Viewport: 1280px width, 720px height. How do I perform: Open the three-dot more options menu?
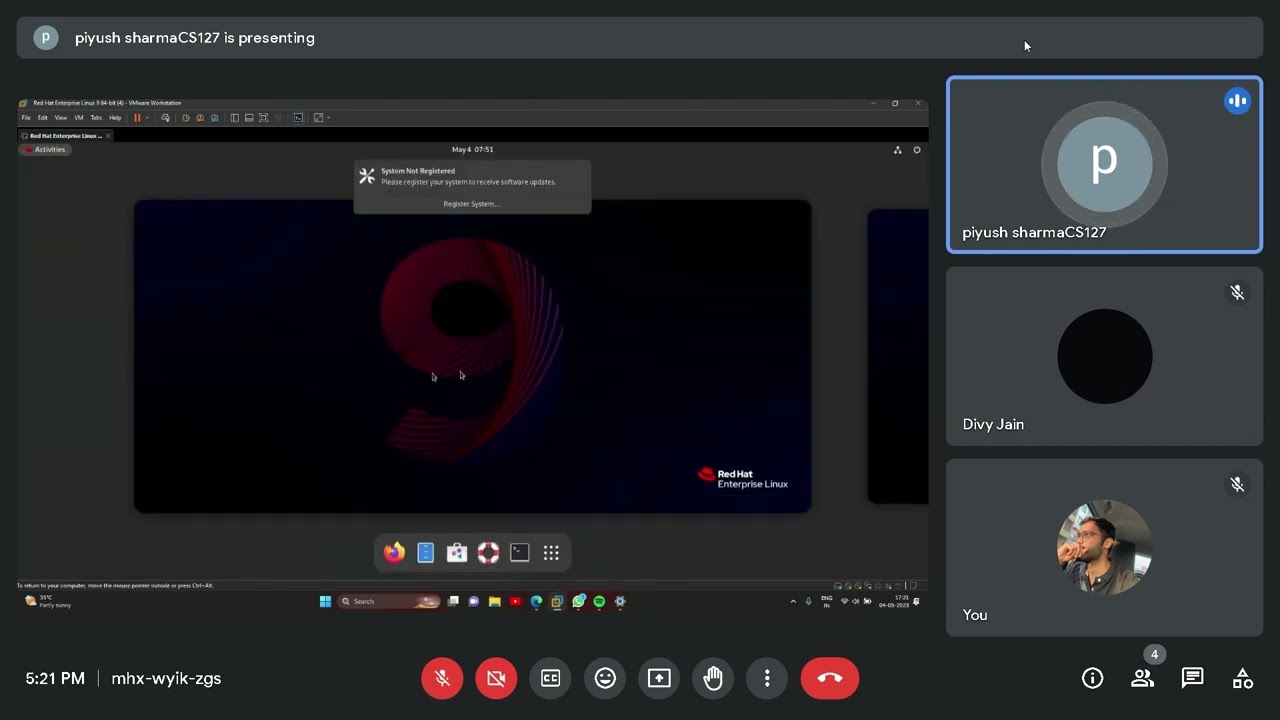(x=767, y=678)
